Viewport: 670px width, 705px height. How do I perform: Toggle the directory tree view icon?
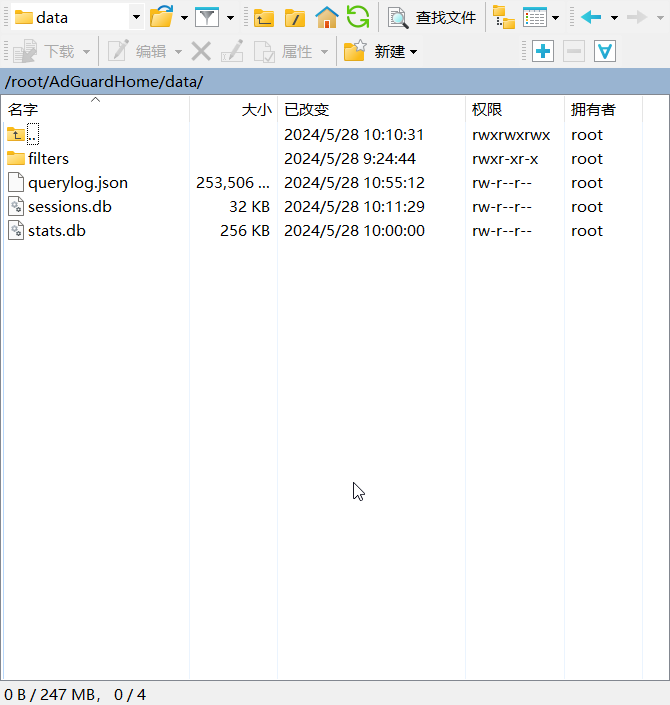(x=504, y=17)
